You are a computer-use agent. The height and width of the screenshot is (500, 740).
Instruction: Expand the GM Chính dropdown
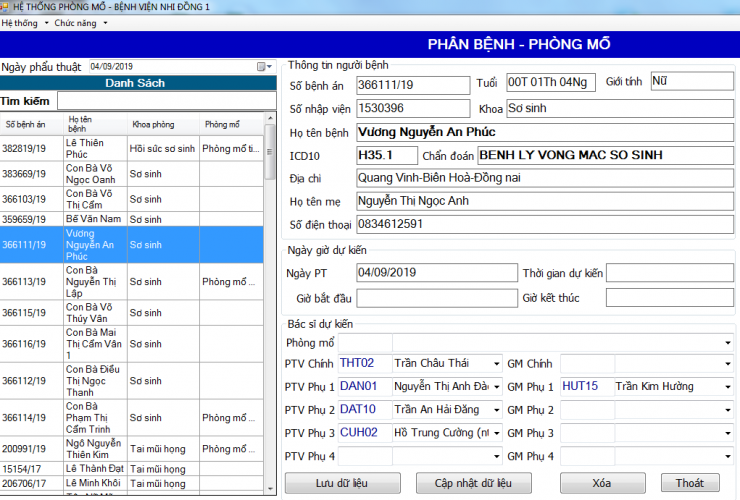pos(728,364)
